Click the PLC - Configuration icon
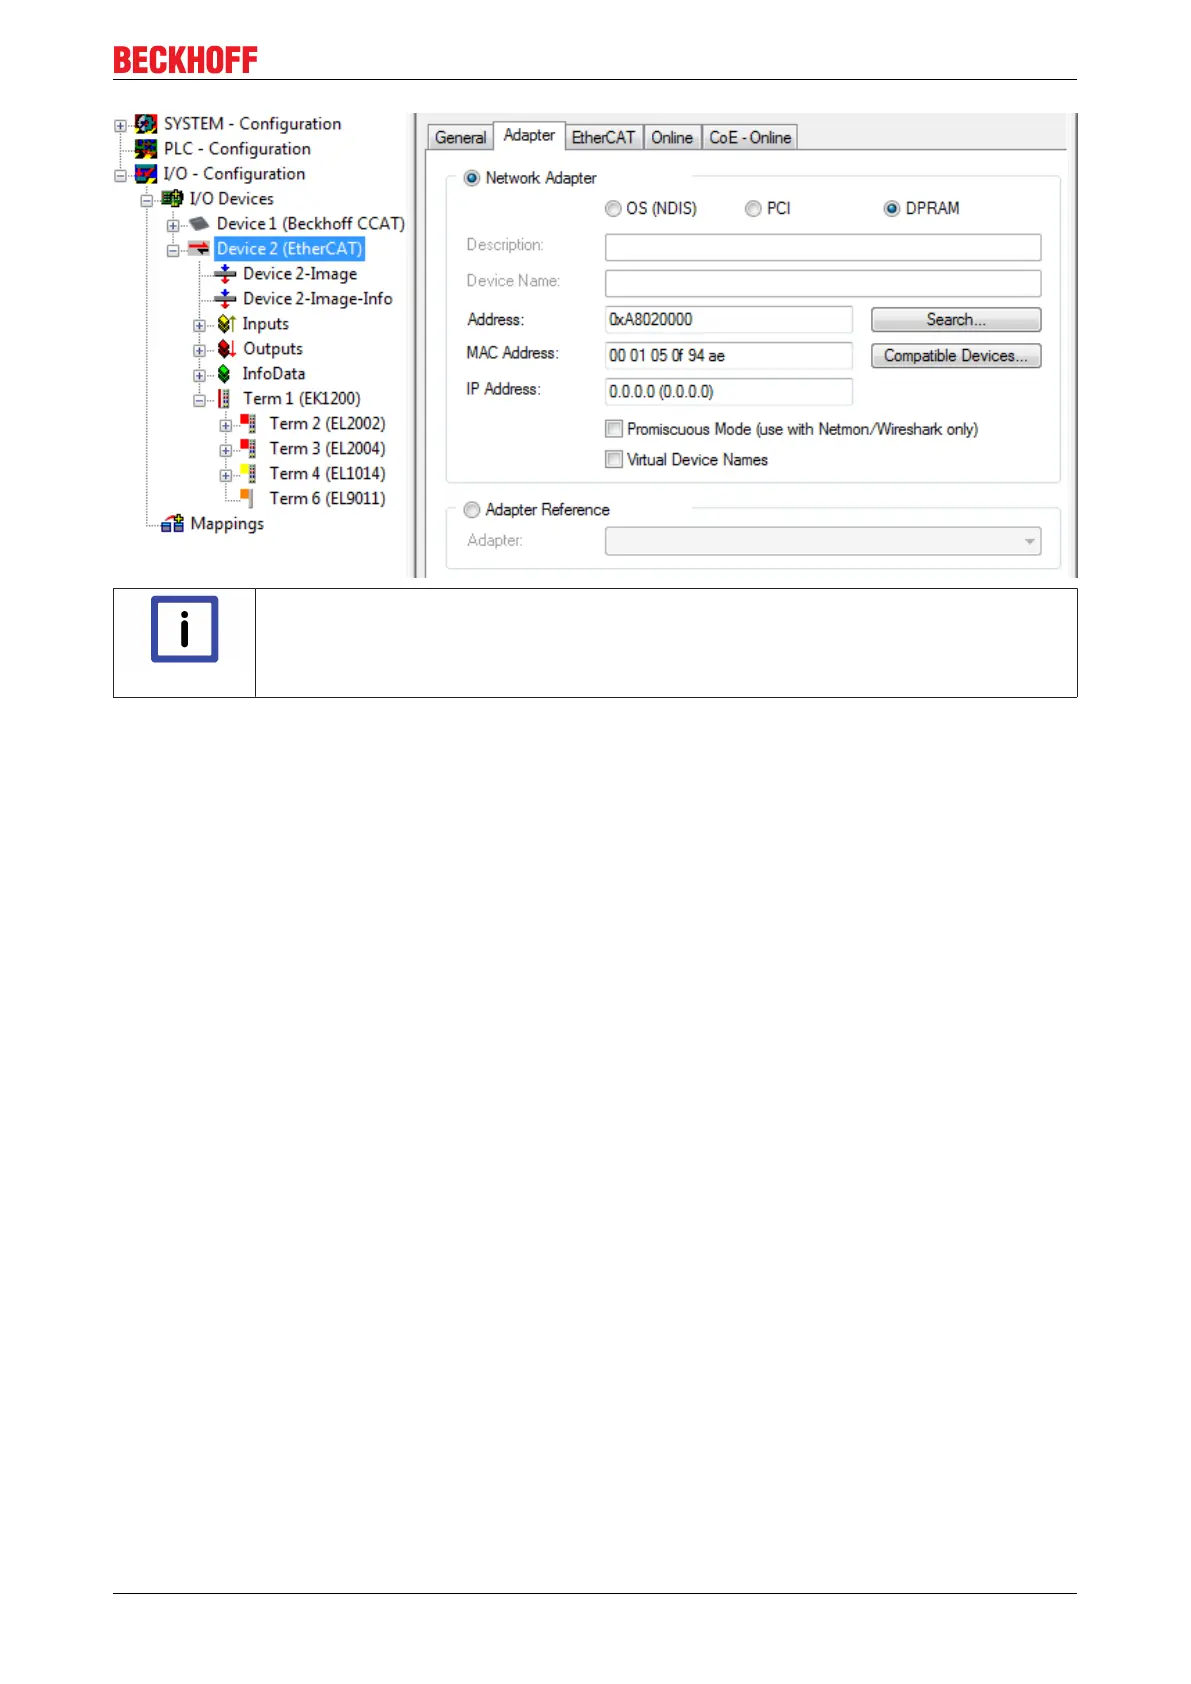The height and width of the screenshot is (1684, 1191). [x=146, y=149]
